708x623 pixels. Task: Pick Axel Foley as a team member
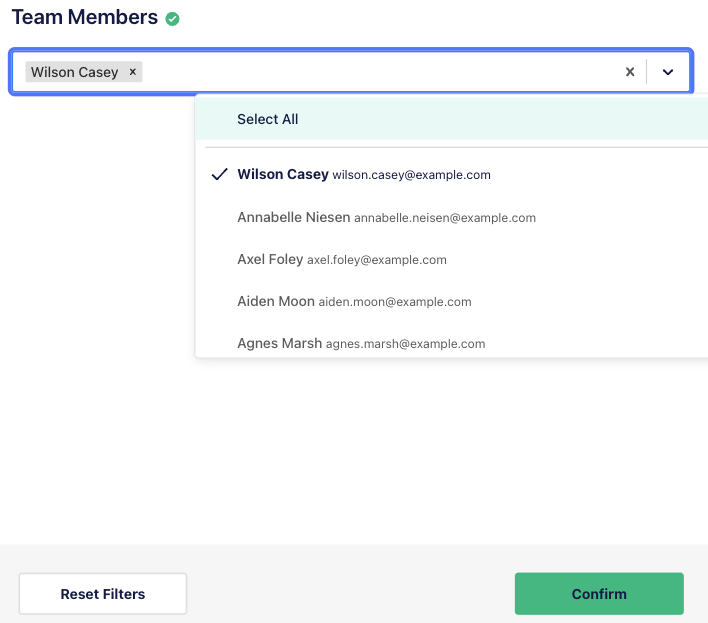pos(270,259)
